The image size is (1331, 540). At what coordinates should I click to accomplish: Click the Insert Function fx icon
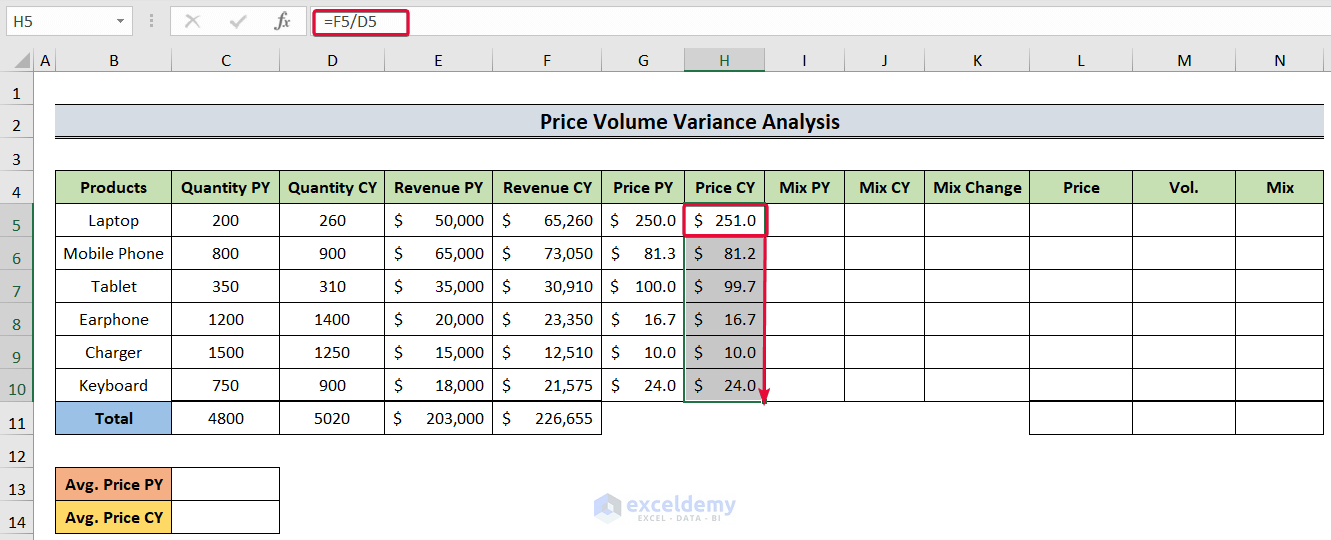[x=283, y=21]
